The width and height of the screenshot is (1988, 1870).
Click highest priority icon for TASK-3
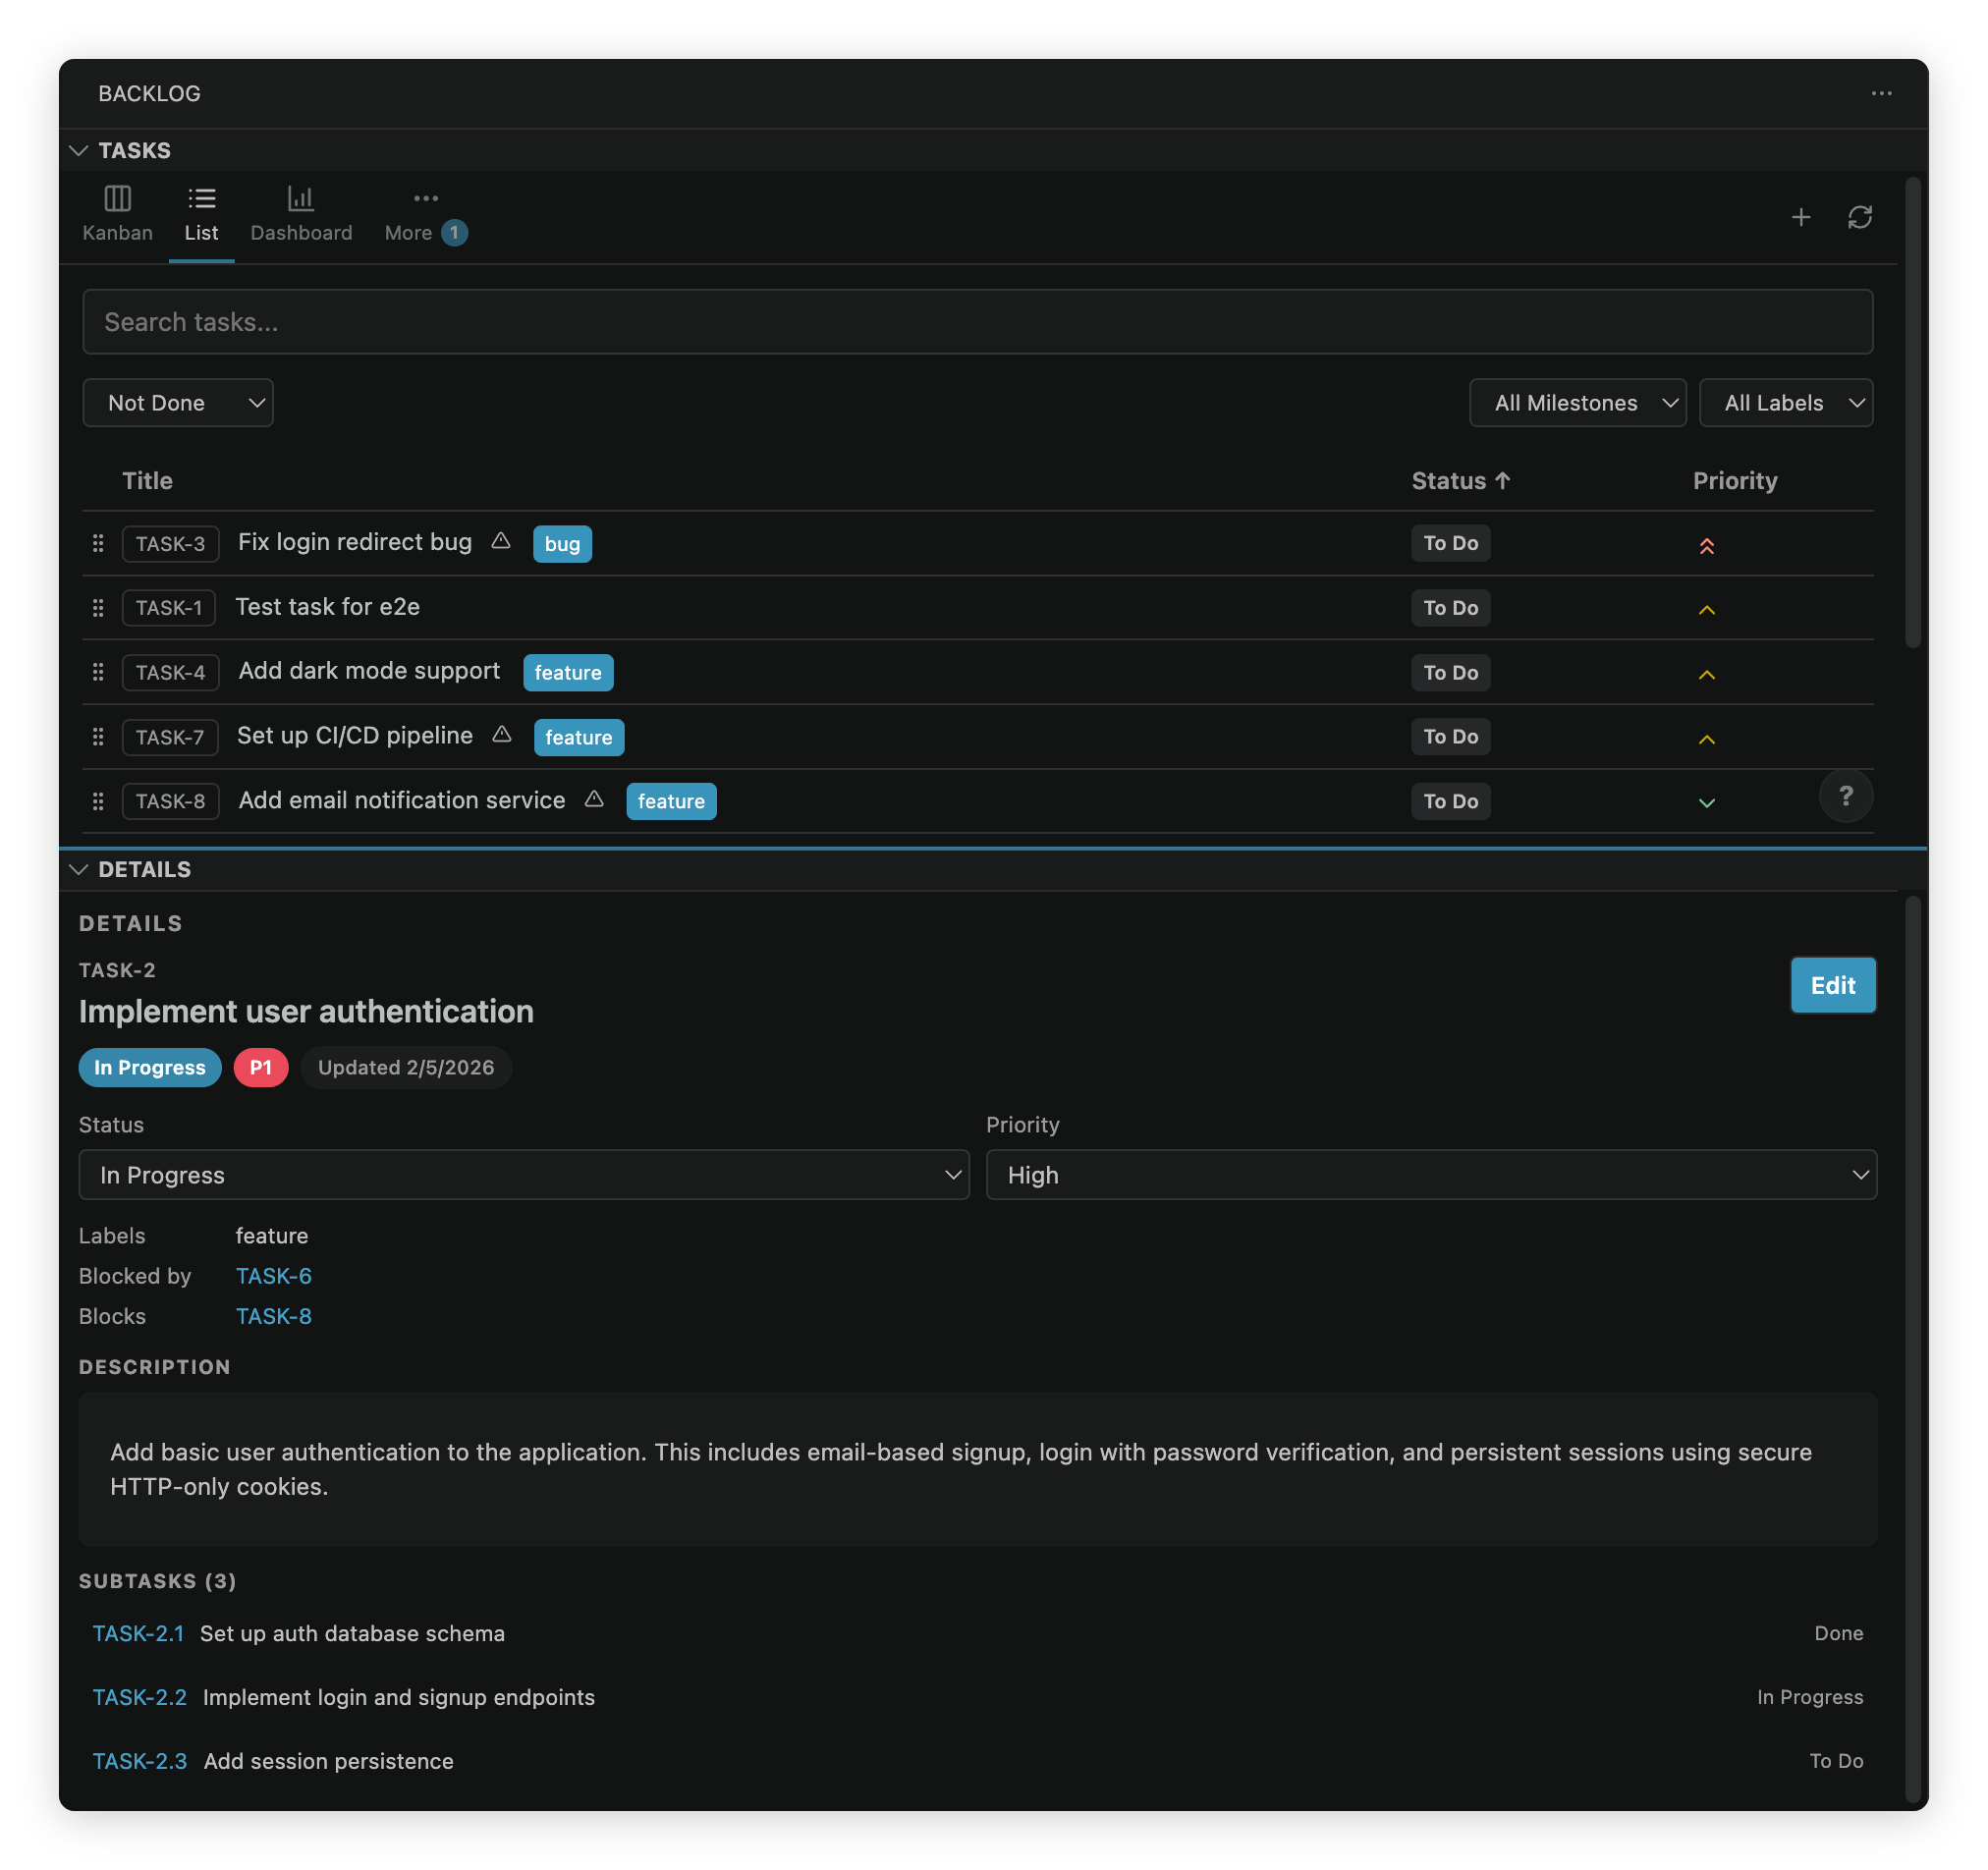coord(1706,545)
